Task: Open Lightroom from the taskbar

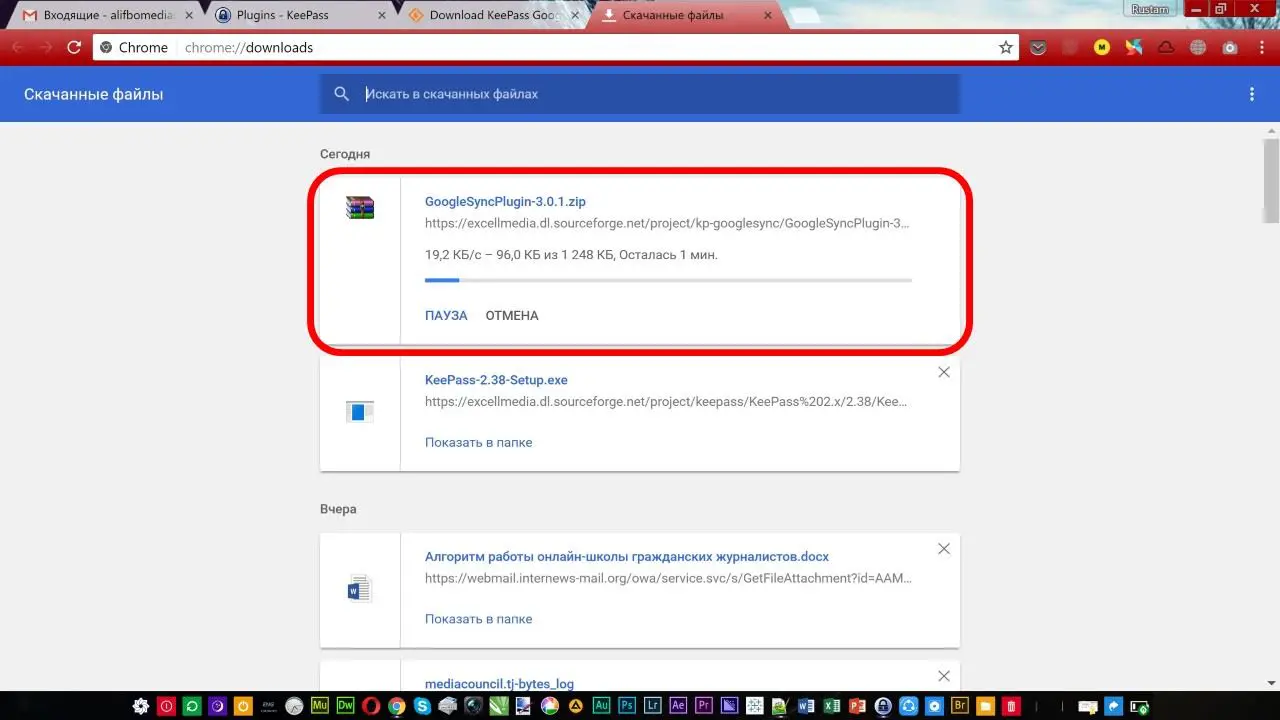Action: click(652, 706)
